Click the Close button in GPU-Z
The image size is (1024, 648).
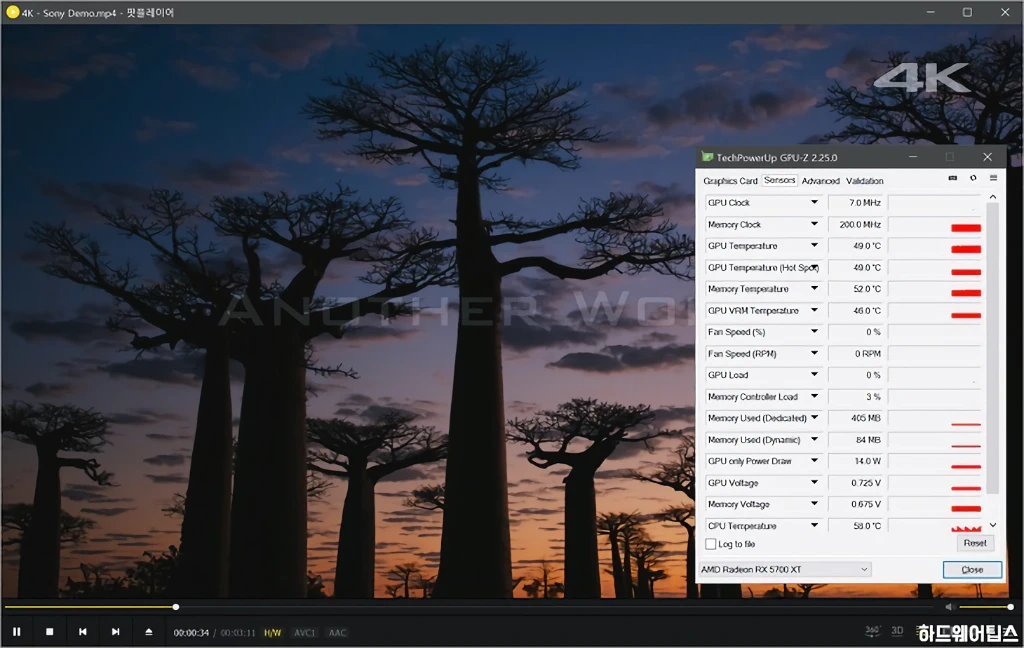click(972, 570)
